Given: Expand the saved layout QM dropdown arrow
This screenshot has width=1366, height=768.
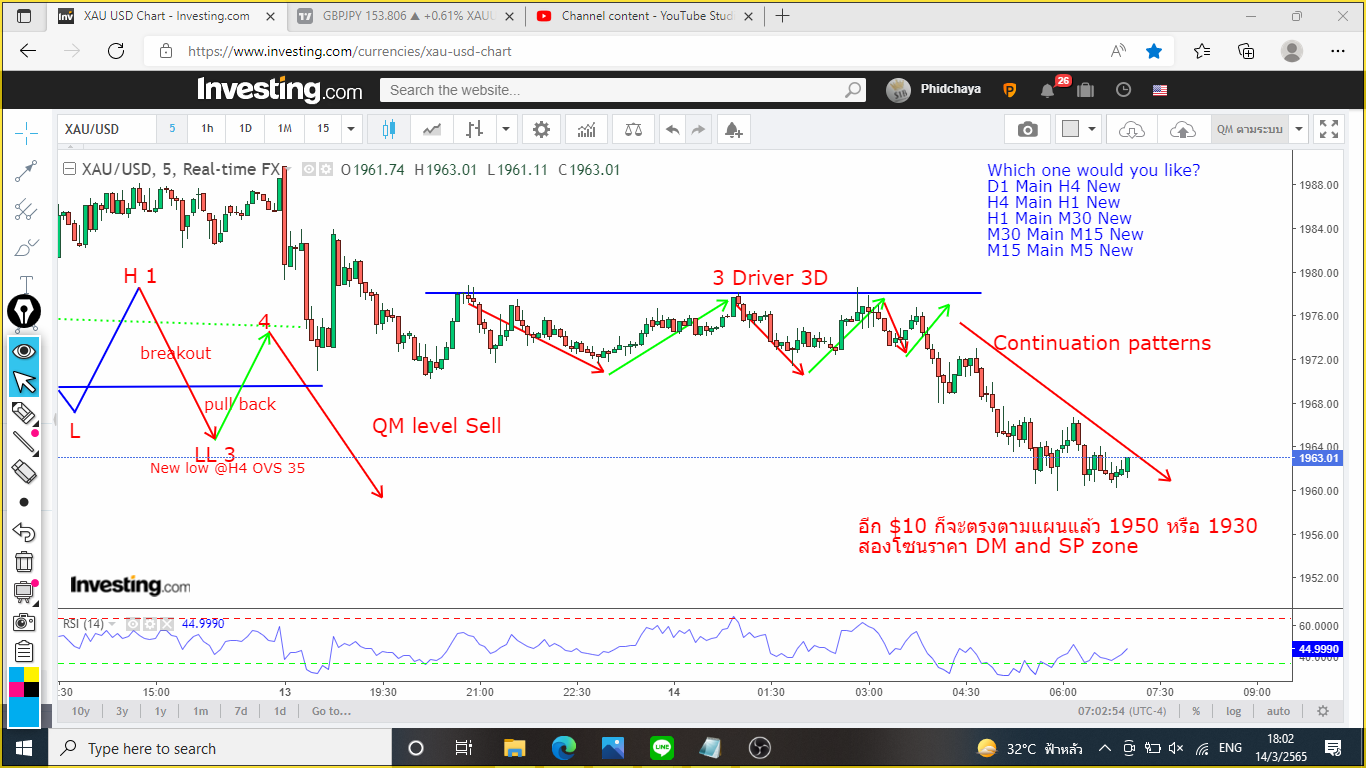Looking at the screenshot, I should pos(1299,129).
